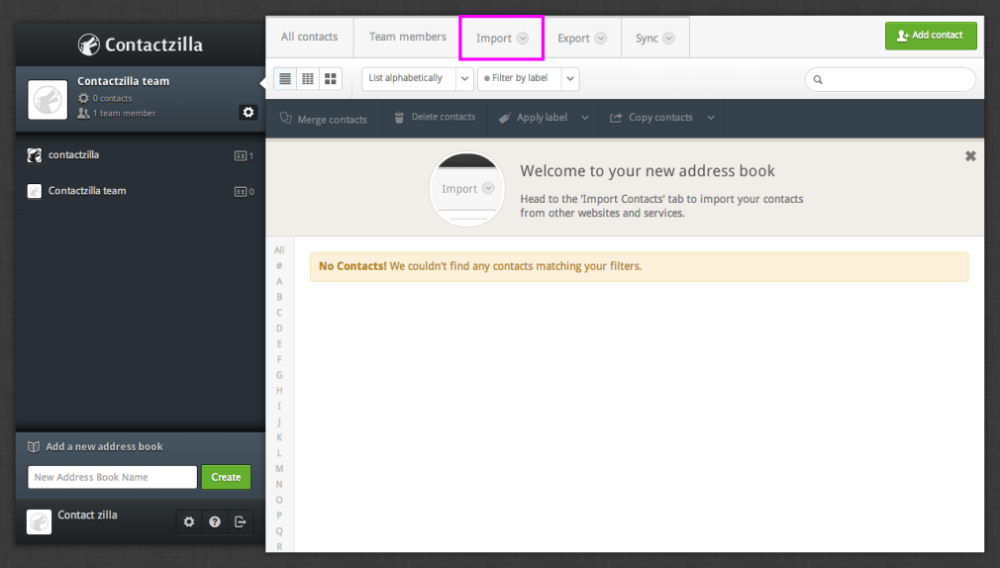Filter contacts by letter P

click(x=279, y=515)
